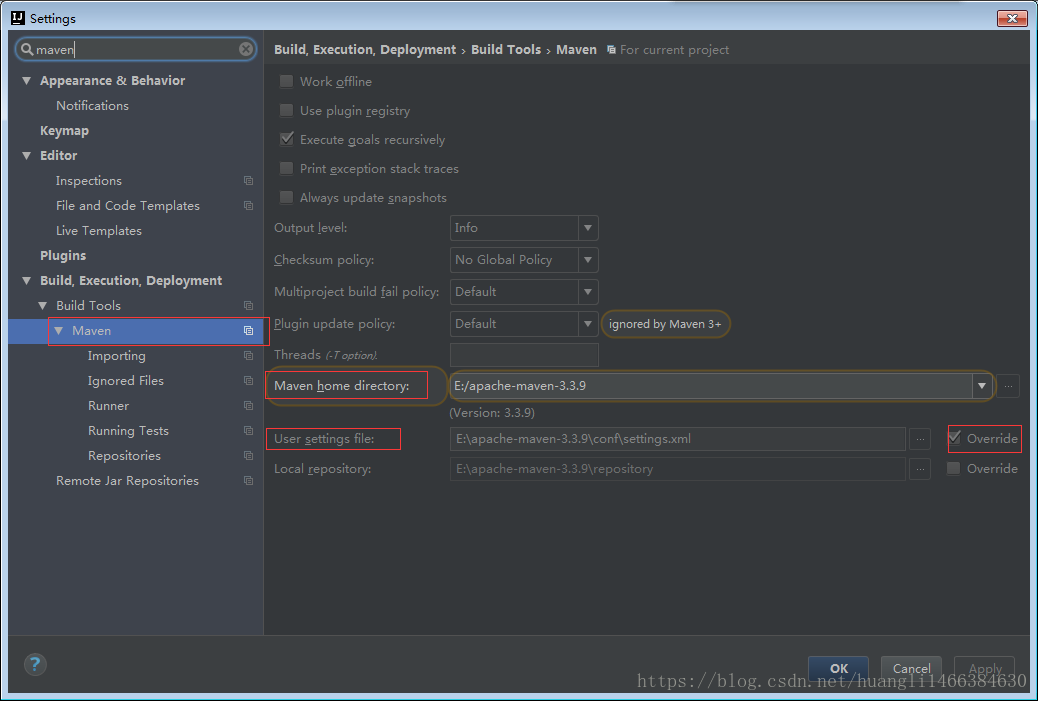
Task: Toggle Override for User settings file
Action: 954,438
